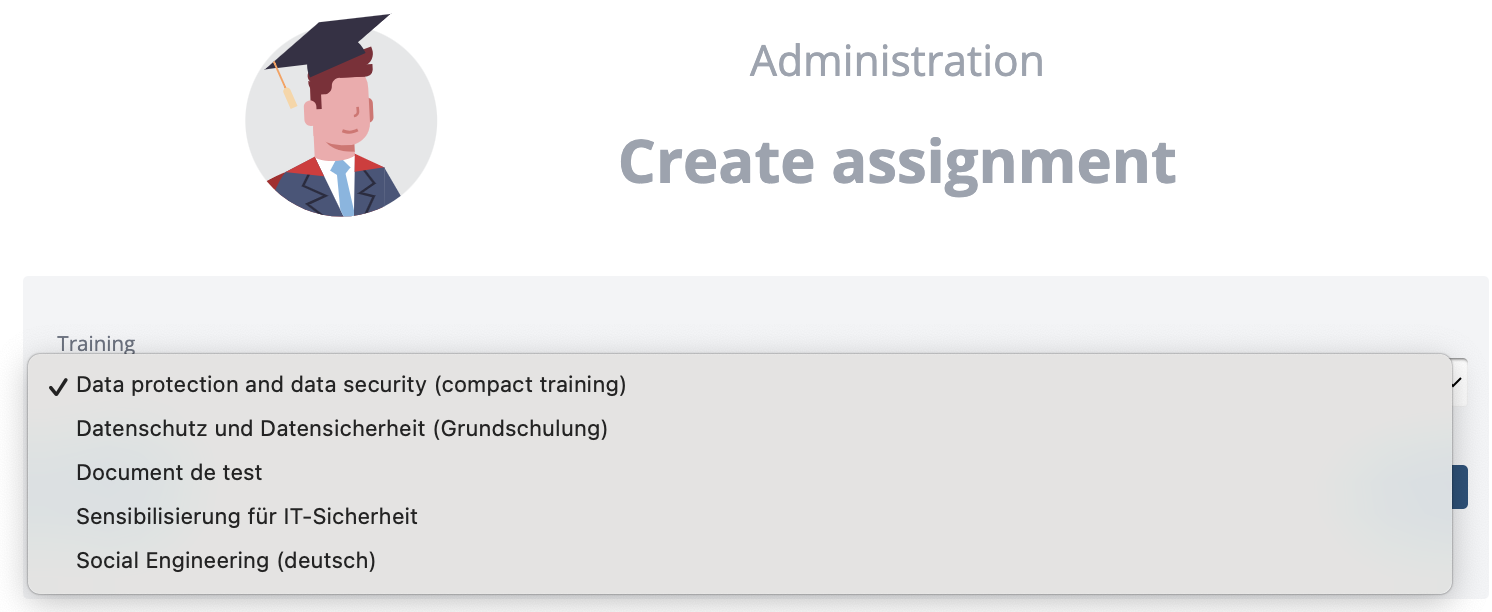The image size is (1492, 612).
Task: Click the Training select box right edge
Action: [1460, 382]
